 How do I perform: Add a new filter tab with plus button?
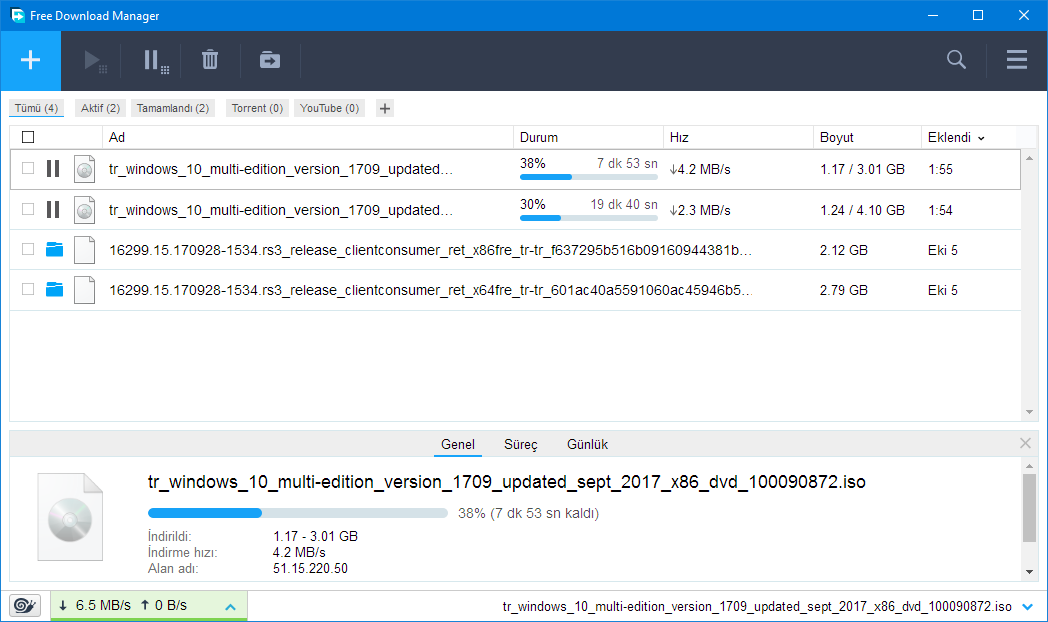[x=384, y=108]
